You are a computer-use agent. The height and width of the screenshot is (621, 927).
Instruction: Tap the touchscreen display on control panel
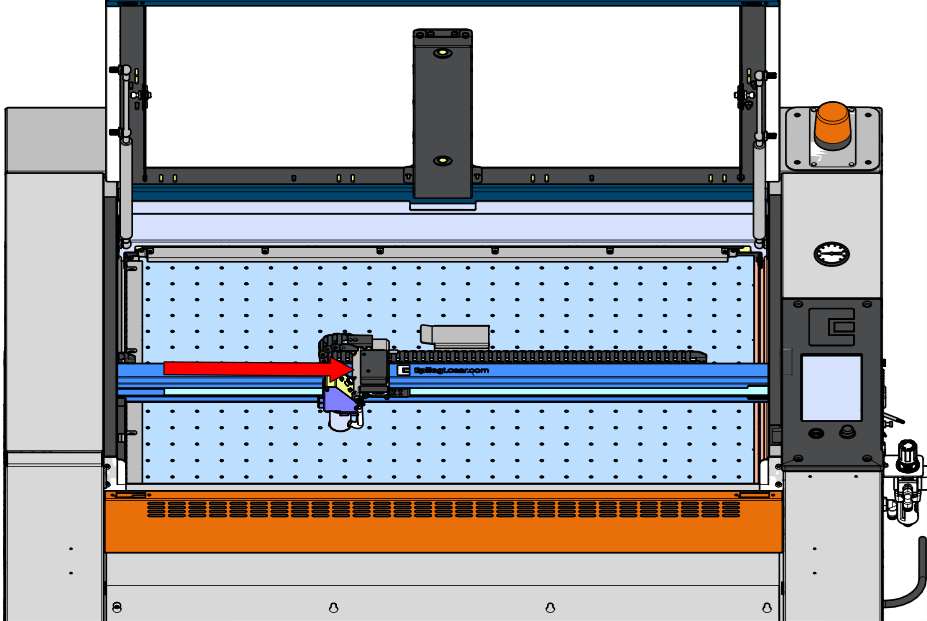point(830,387)
